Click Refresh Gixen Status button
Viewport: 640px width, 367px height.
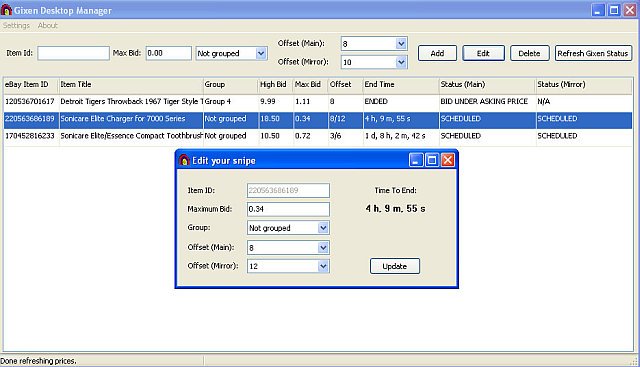click(x=593, y=53)
